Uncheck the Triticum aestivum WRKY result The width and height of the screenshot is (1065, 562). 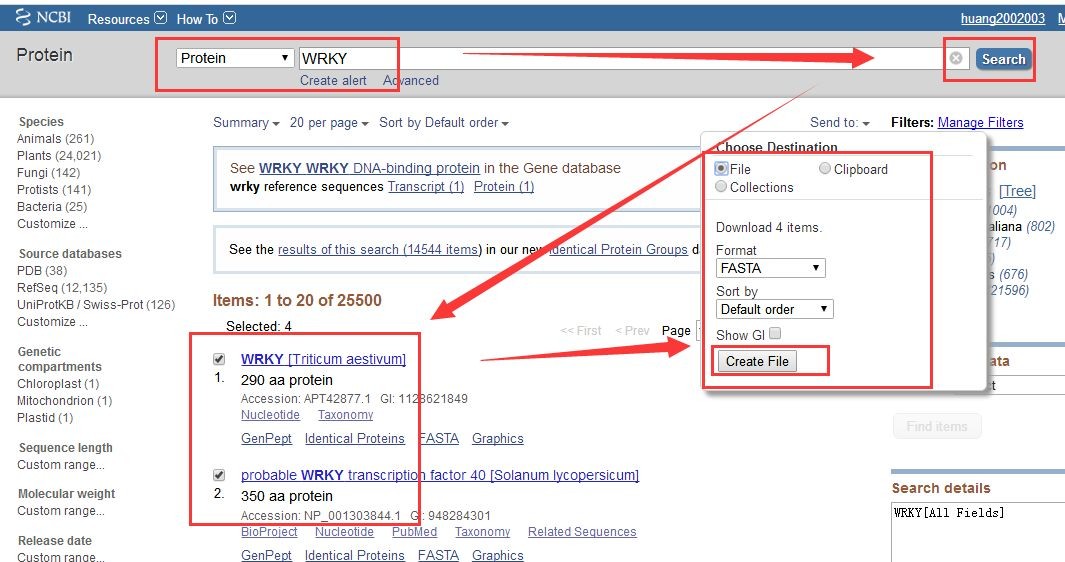coord(219,359)
